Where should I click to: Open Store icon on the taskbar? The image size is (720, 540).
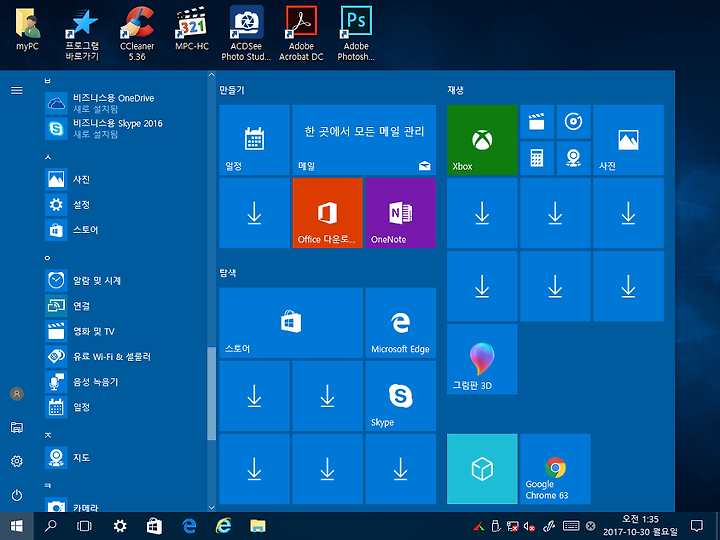[154, 526]
